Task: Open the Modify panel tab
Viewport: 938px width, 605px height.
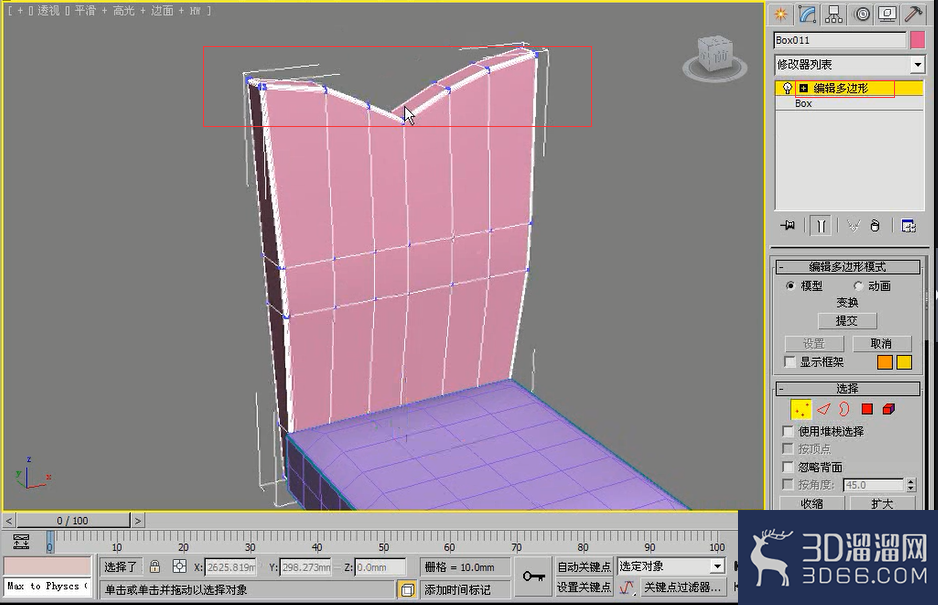Action: click(x=807, y=14)
